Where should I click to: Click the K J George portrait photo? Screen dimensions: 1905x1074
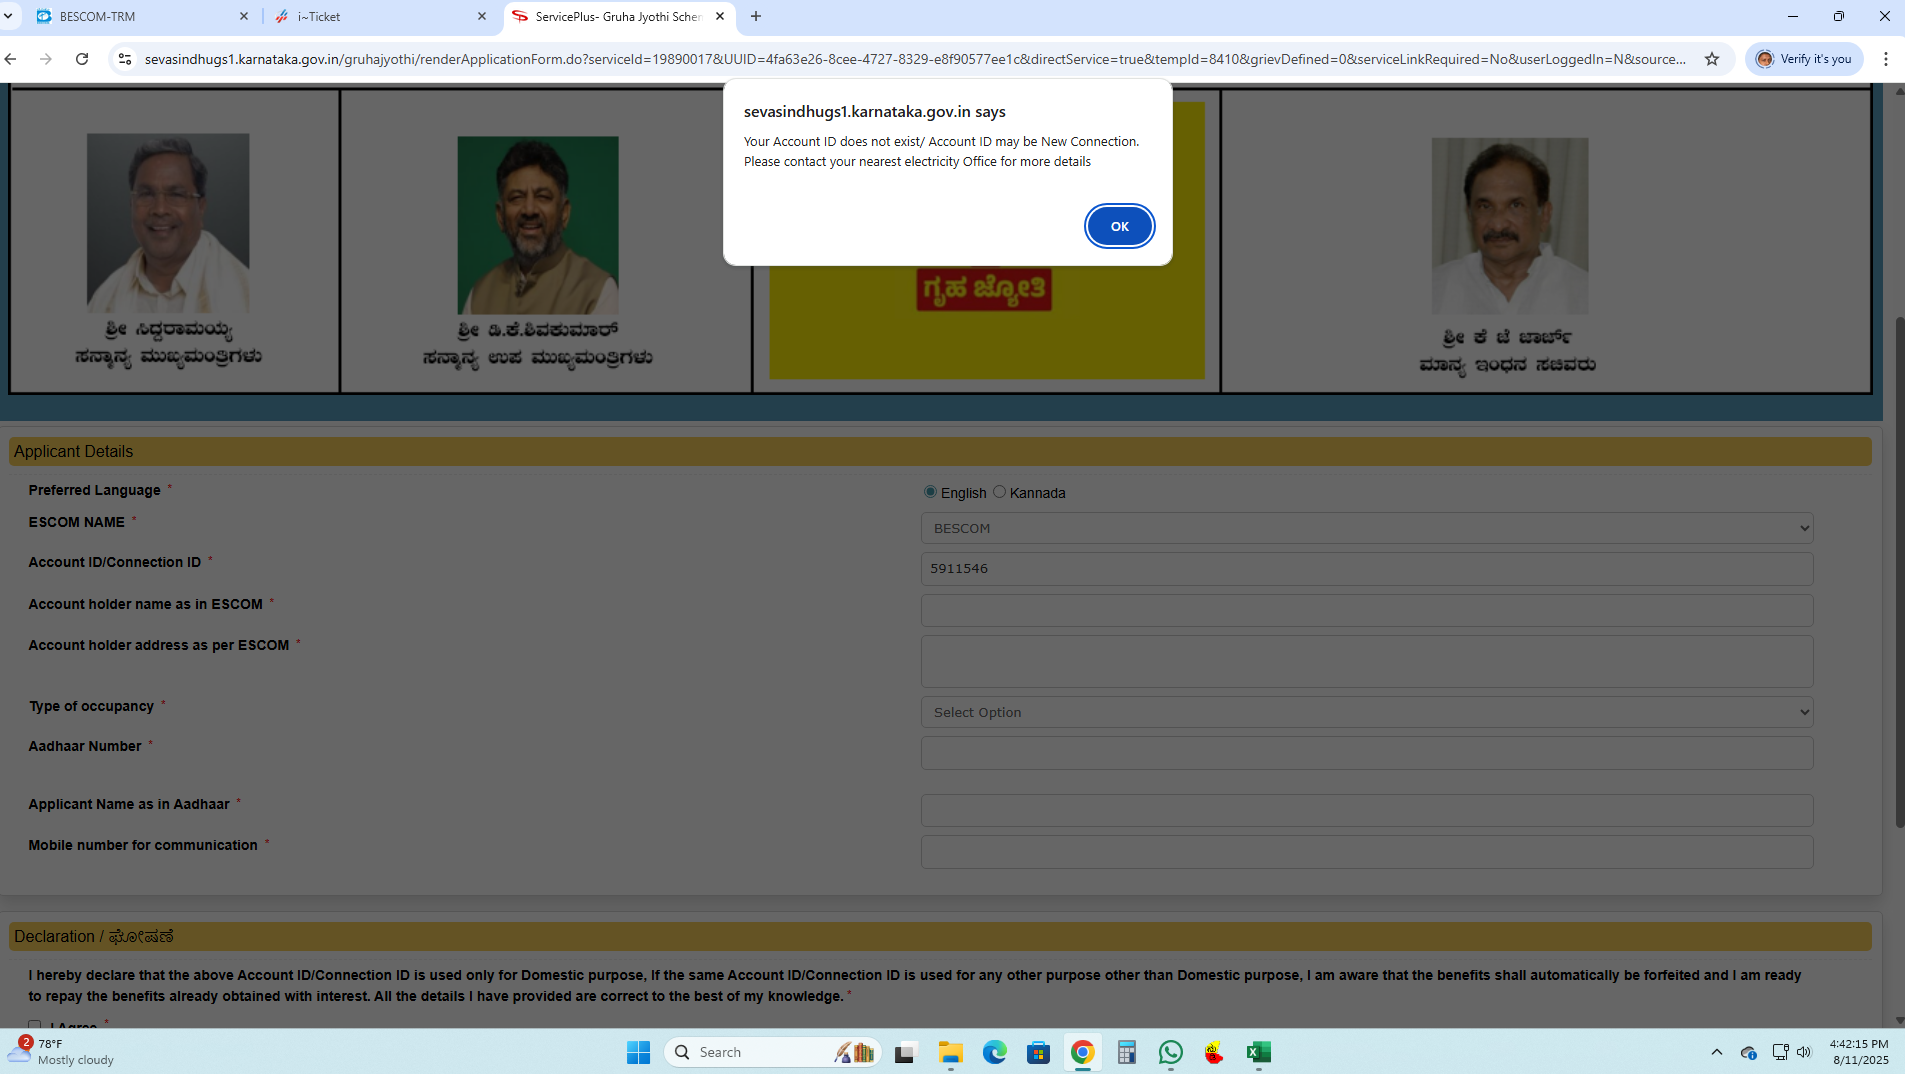1510,226
